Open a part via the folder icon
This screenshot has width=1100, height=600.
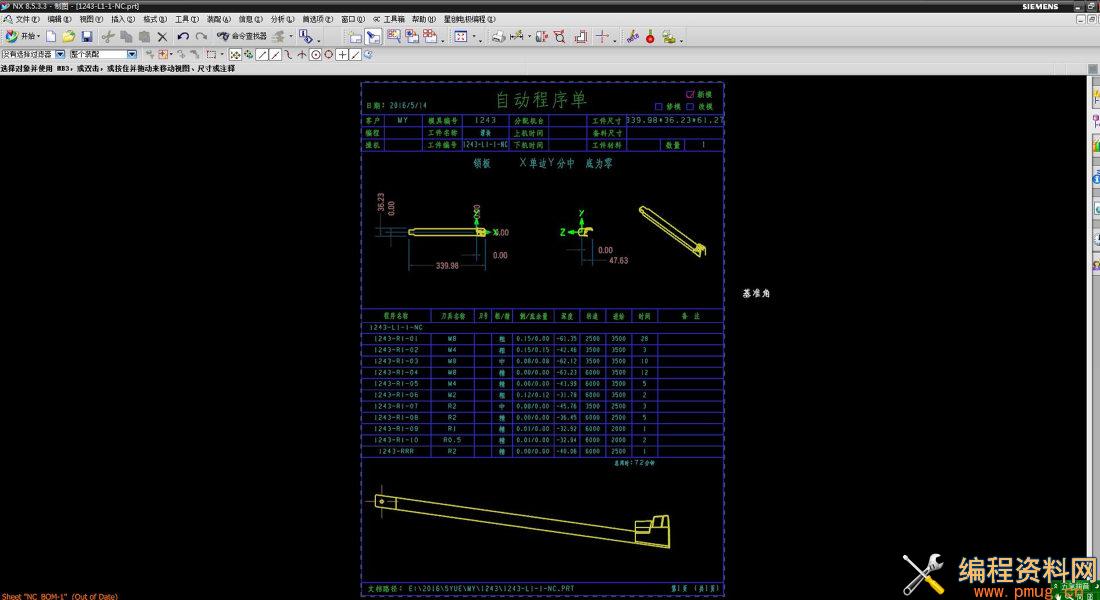click(x=69, y=36)
